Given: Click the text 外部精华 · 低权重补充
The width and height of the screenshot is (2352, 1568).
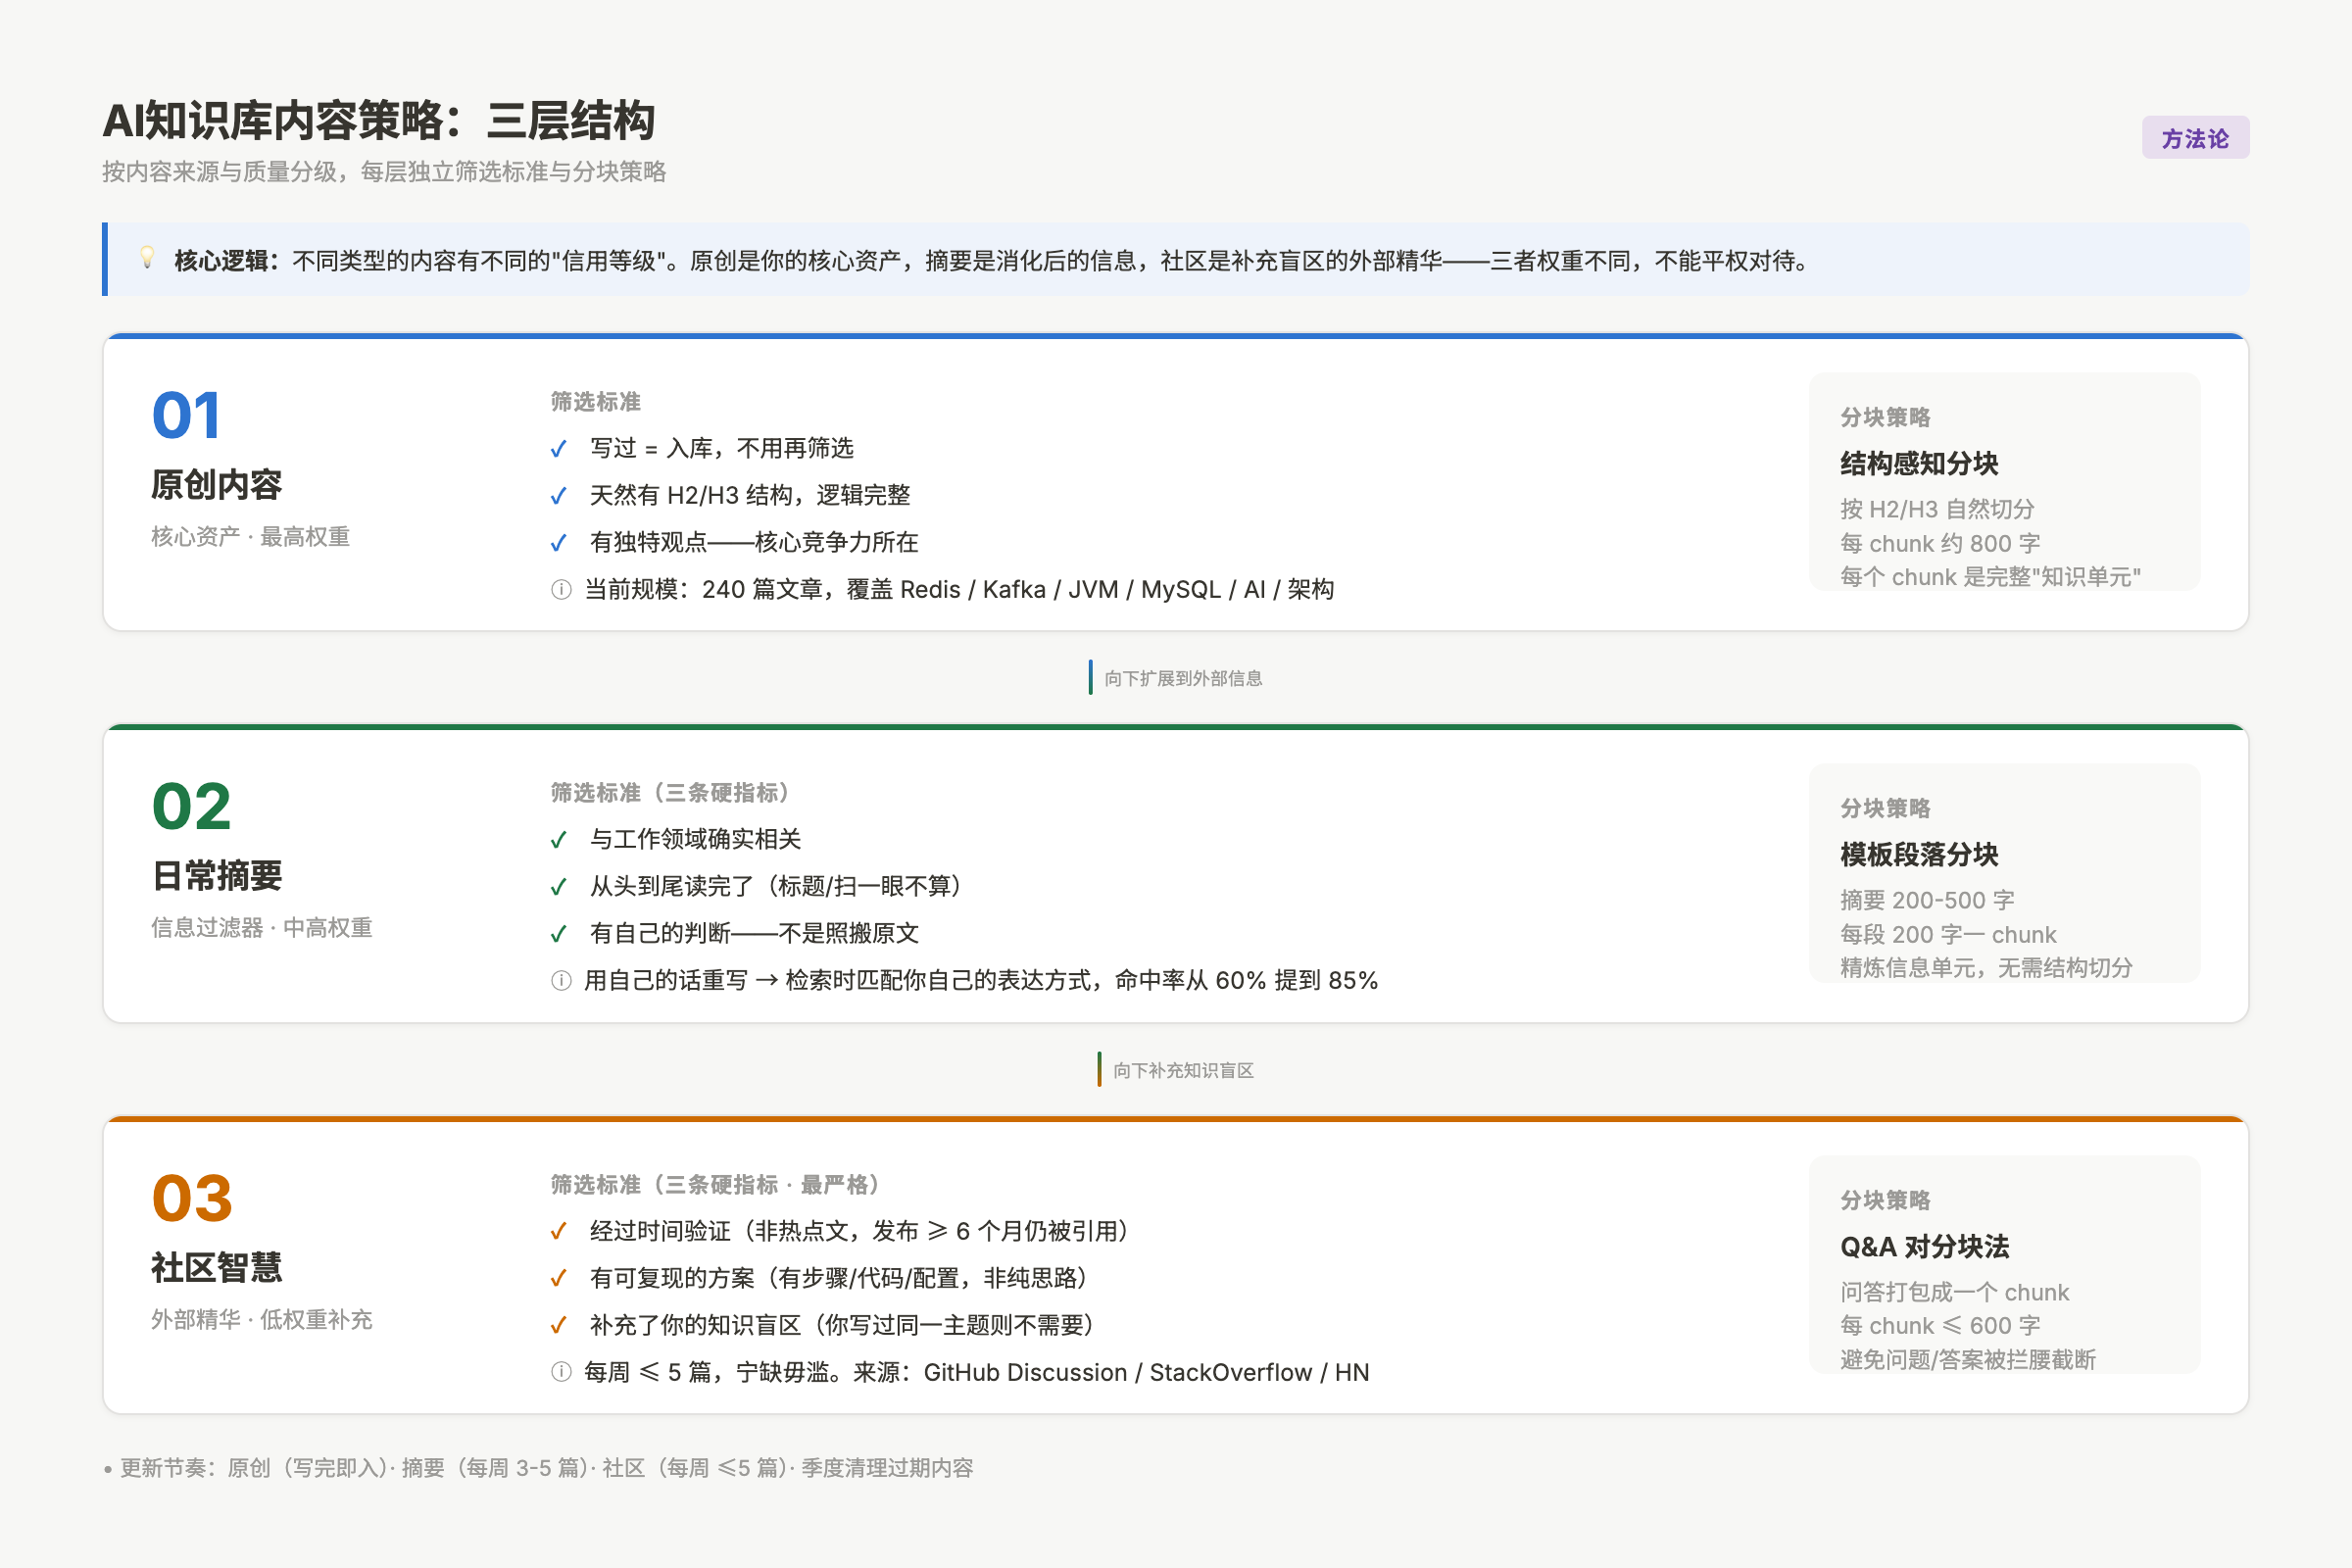Looking at the screenshot, I should (x=261, y=1320).
